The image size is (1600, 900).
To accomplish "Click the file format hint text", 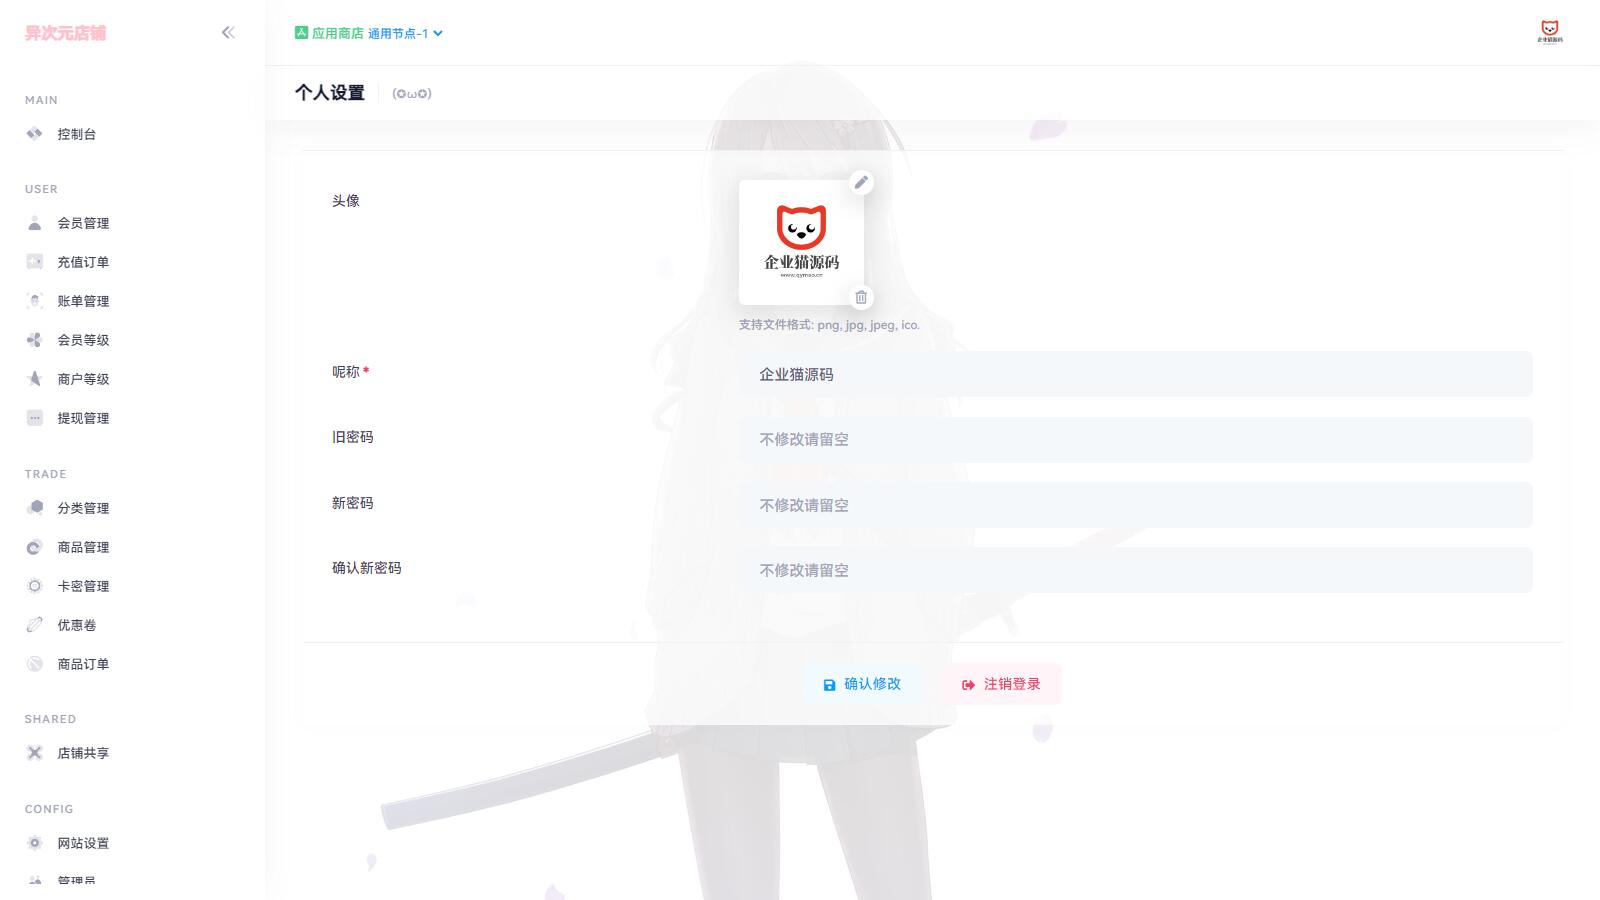I will (x=829, y=325).
